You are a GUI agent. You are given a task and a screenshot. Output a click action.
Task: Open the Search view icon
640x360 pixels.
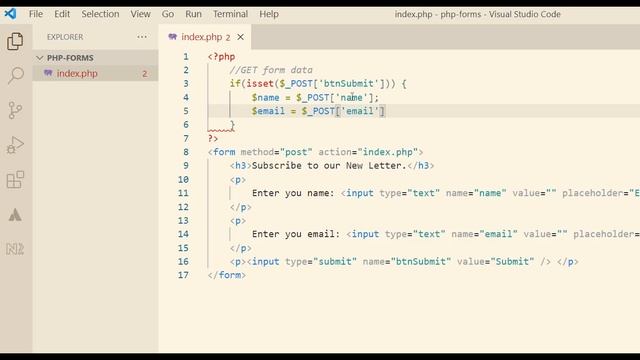(x=15, y=76)
